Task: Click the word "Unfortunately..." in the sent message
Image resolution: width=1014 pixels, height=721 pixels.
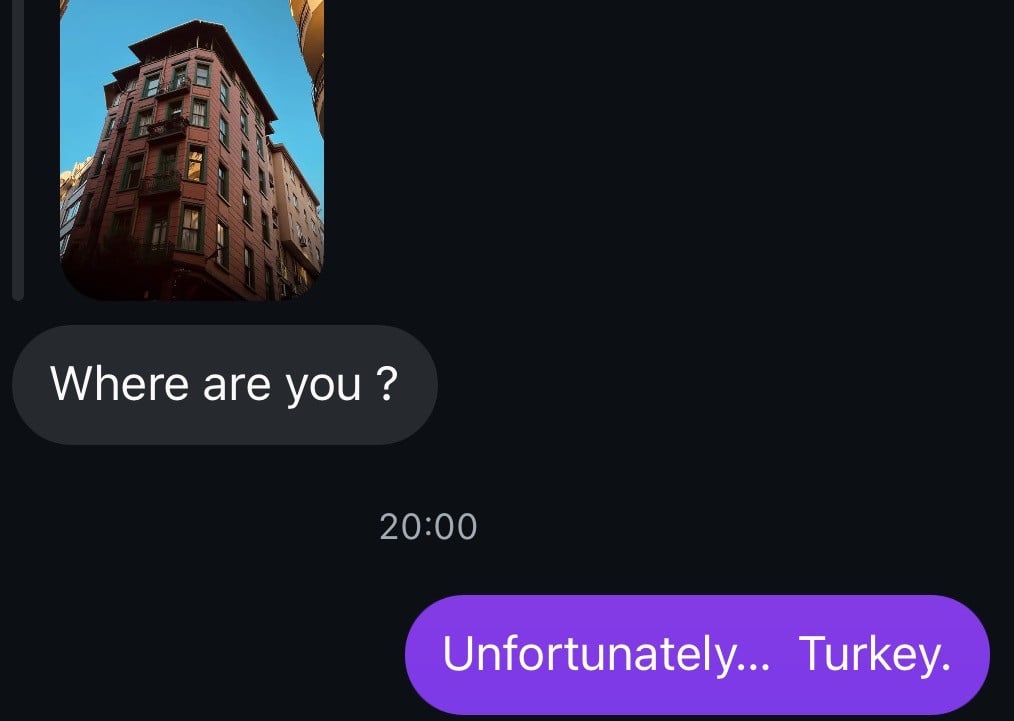Action: point(606,653)
